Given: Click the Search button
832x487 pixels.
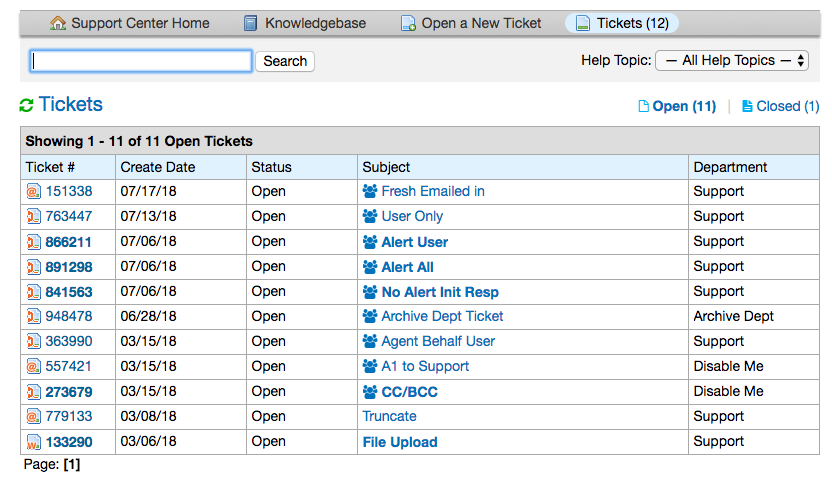Looking at the screenshot, I should [x=285, y=61].
